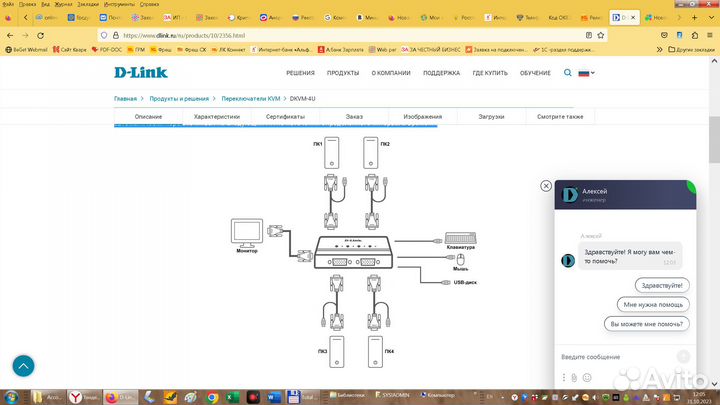
Task: Open the ОБУЧЕНИЕ site menu
Action: coord(535,73)
